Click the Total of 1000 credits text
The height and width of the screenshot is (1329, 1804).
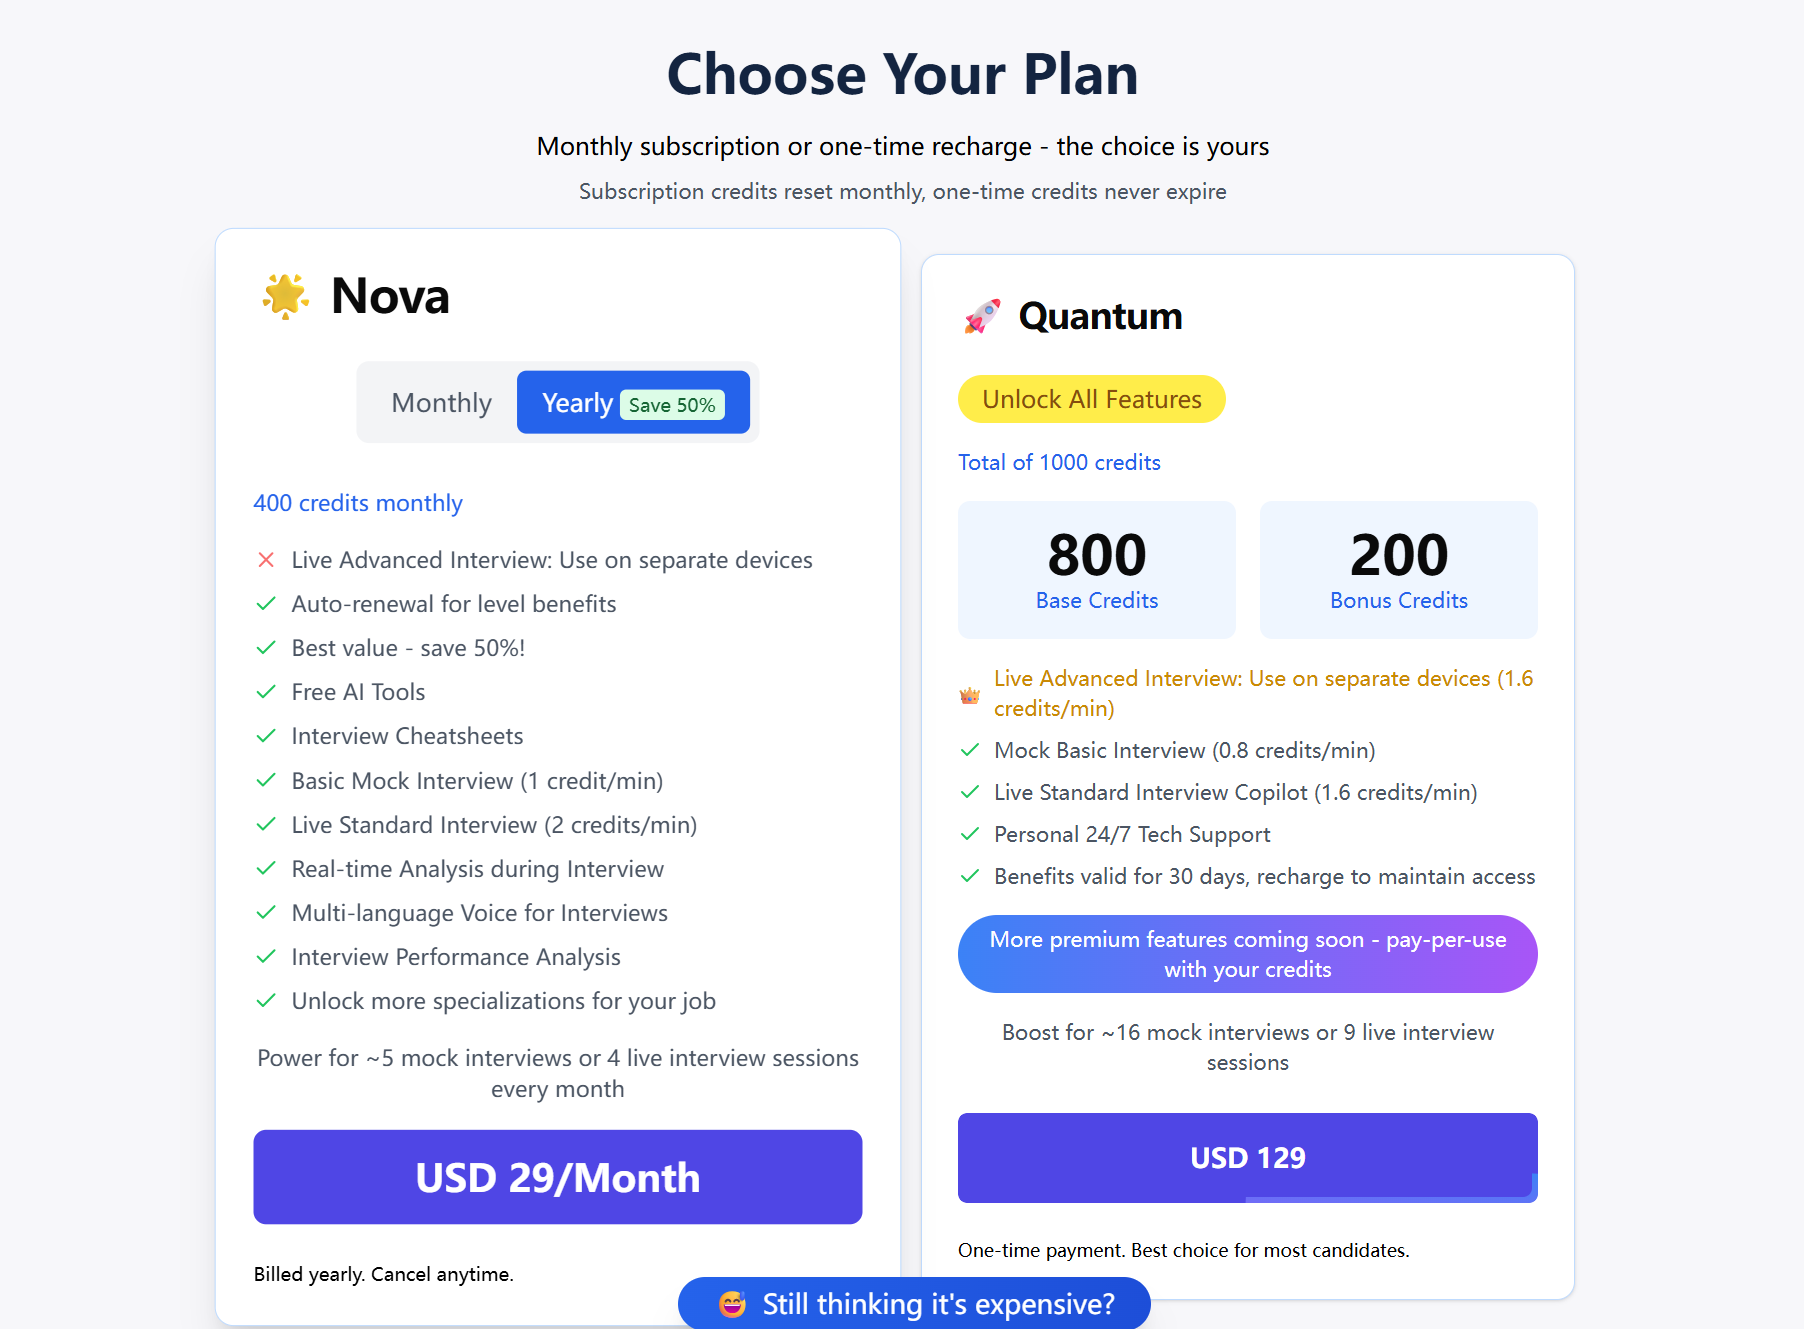(1059, 462)
